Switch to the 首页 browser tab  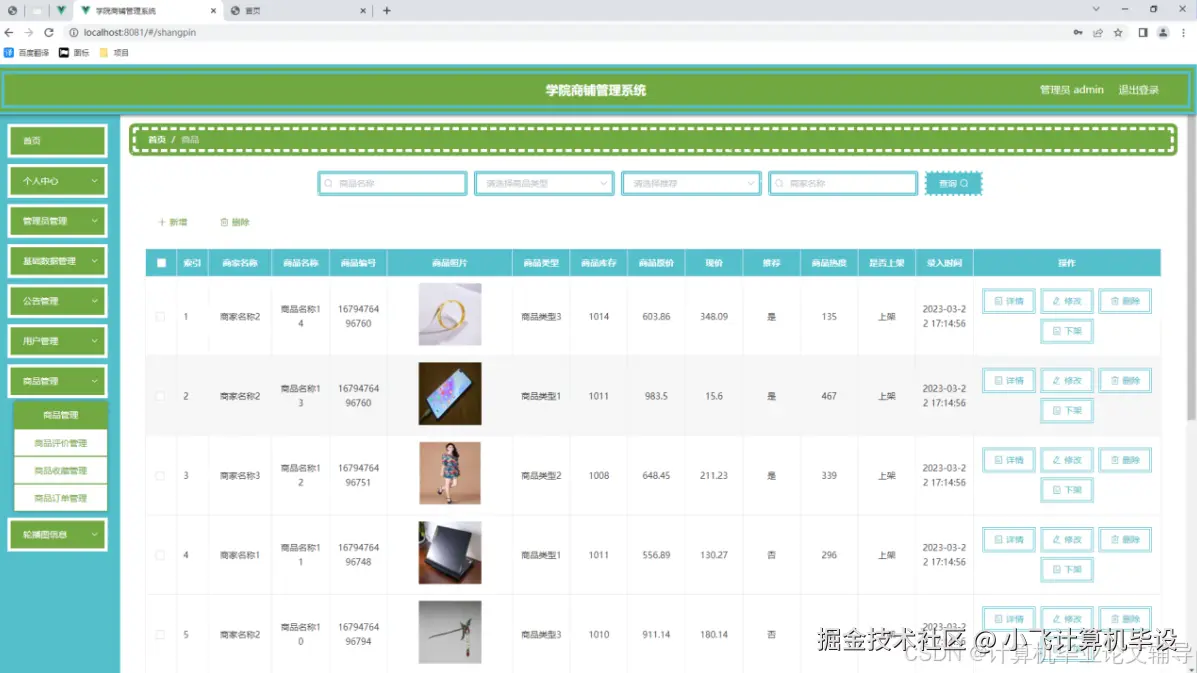[x=298, y=11]
